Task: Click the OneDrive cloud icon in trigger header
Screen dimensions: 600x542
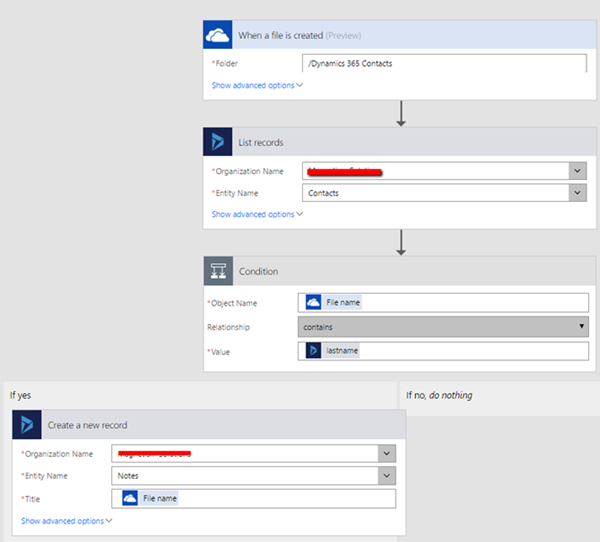Action: coord(218,36)
